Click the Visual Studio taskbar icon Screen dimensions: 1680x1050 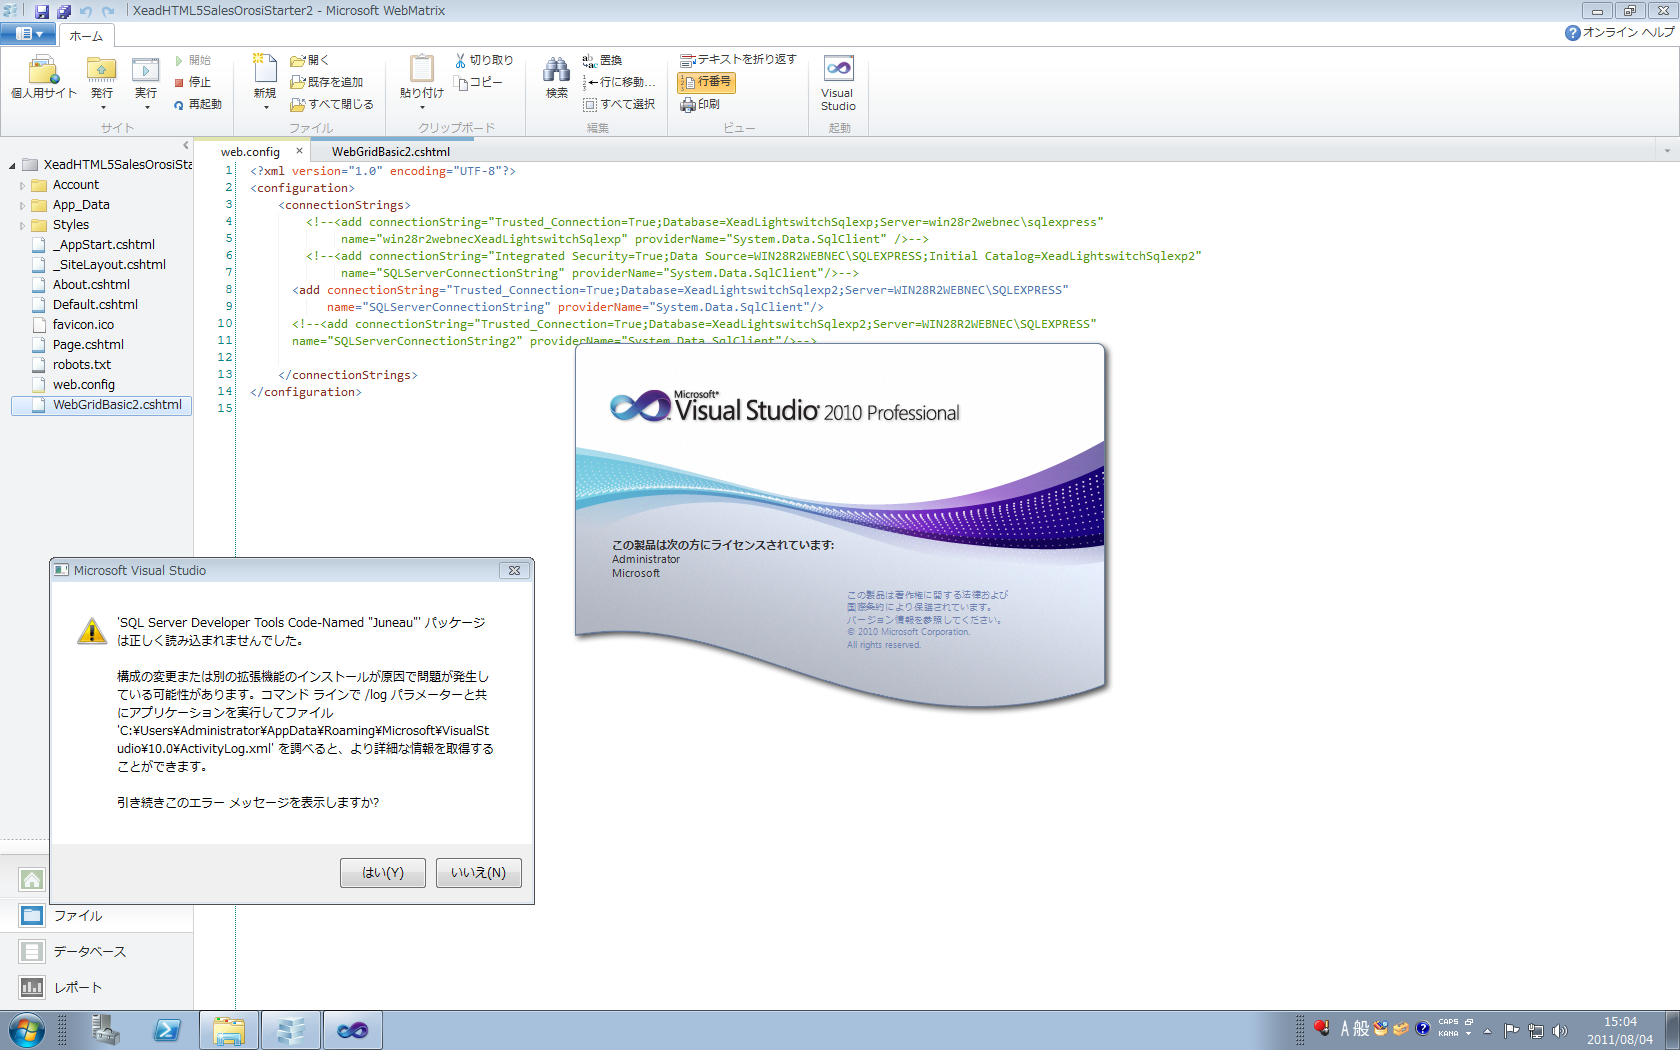tap(352, 1030)
